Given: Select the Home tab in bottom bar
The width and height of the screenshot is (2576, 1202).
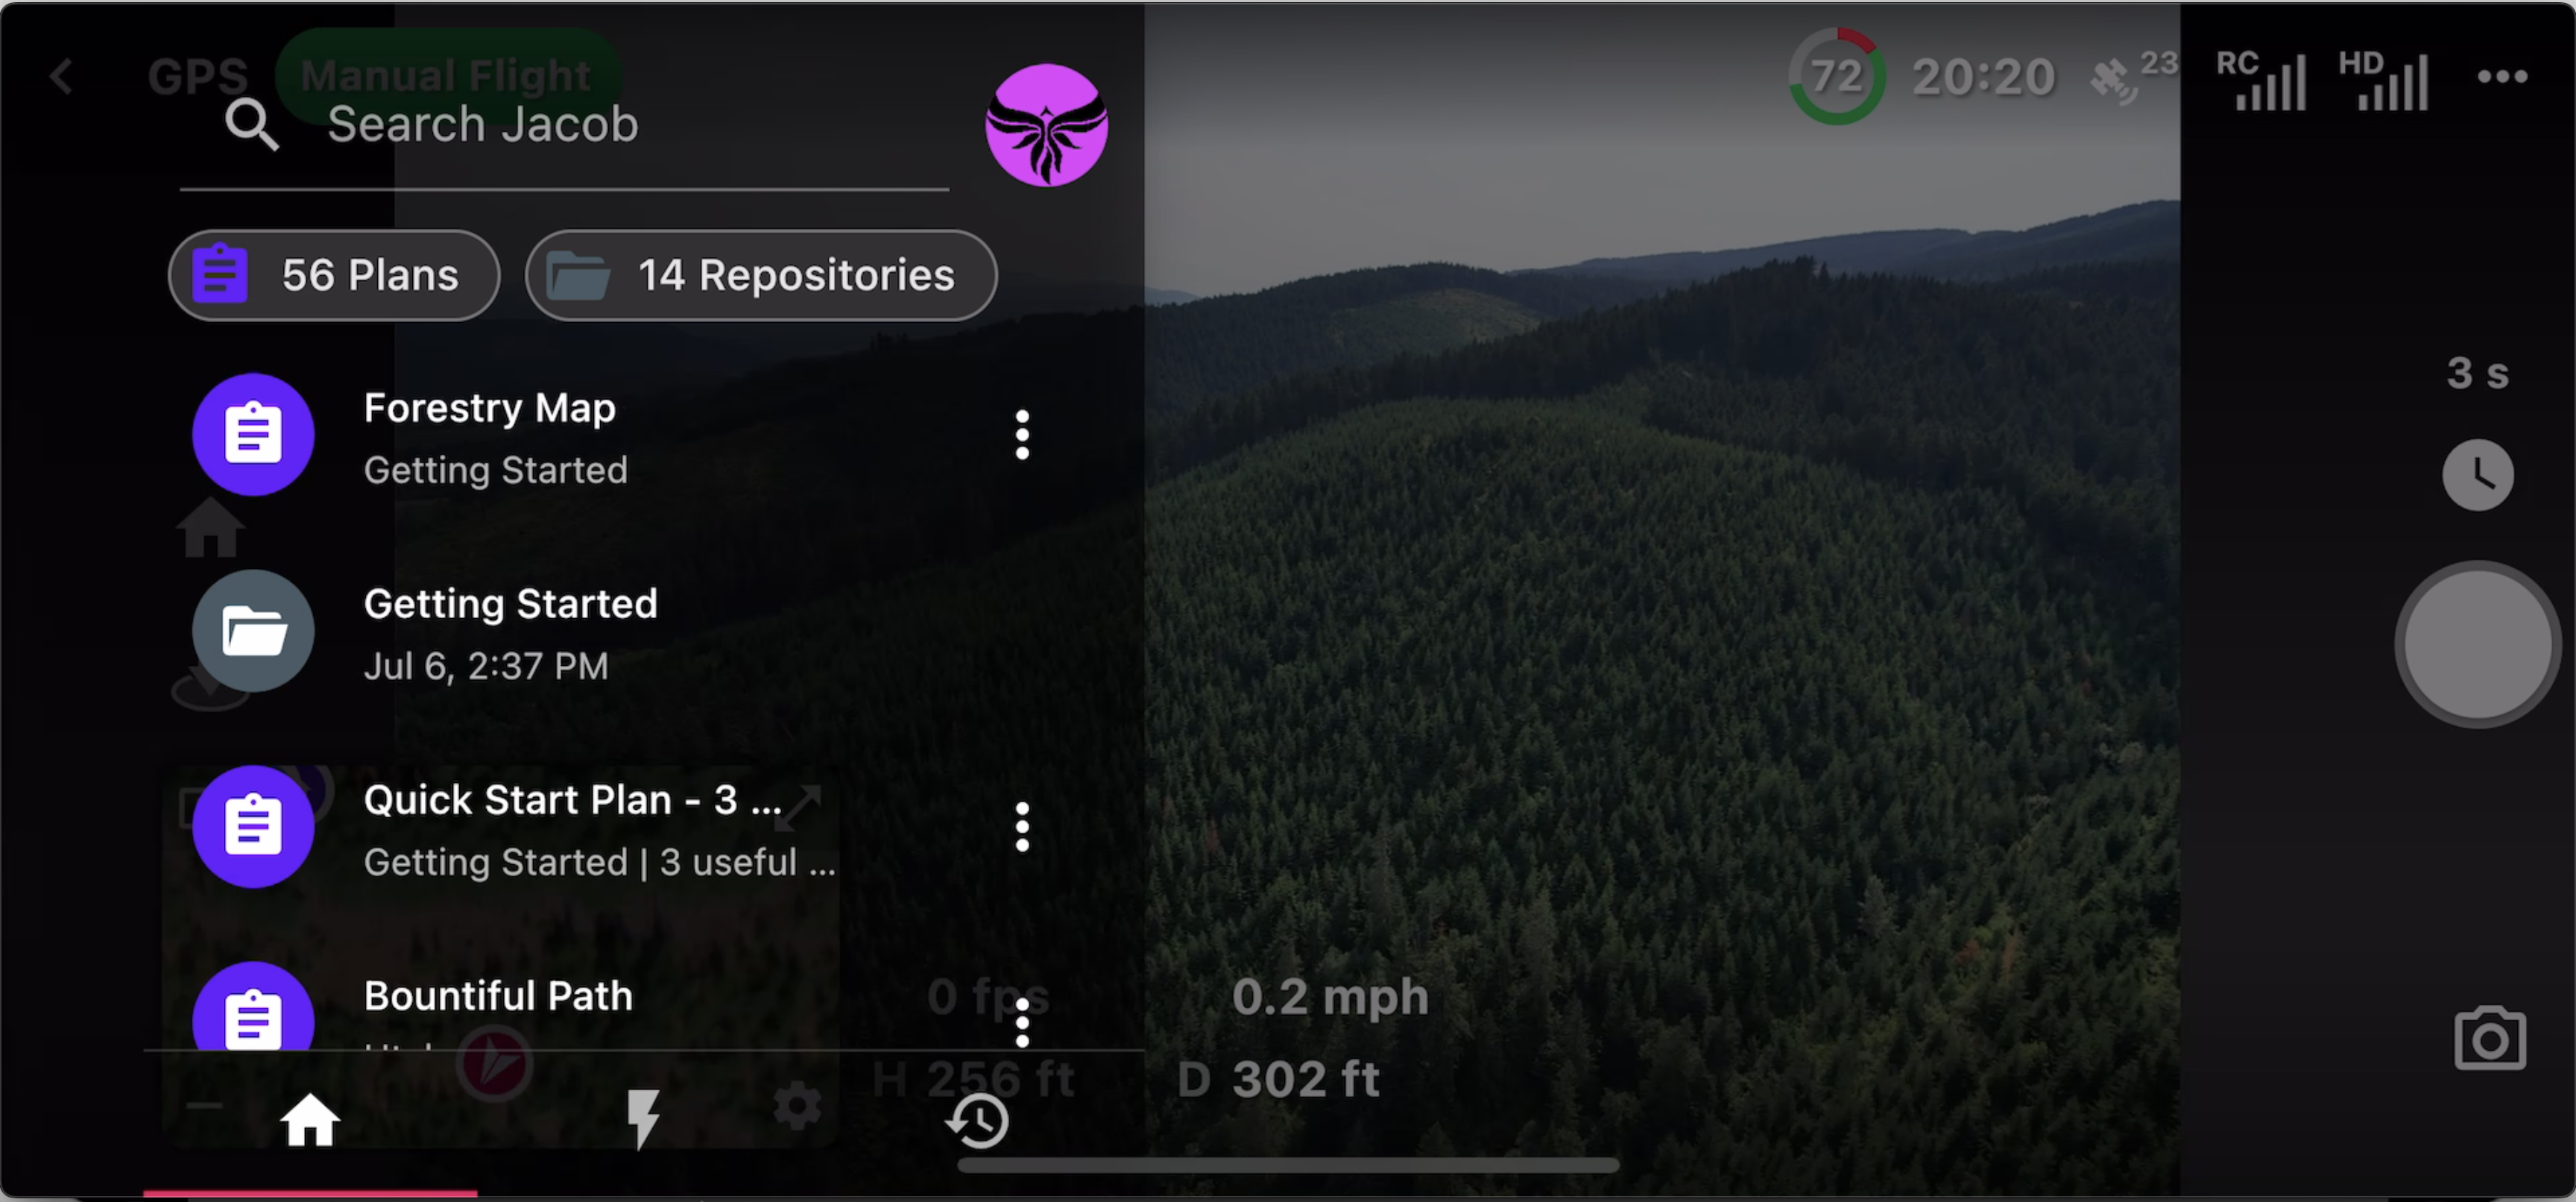Looking at the screenshot, I should 310,1120.
